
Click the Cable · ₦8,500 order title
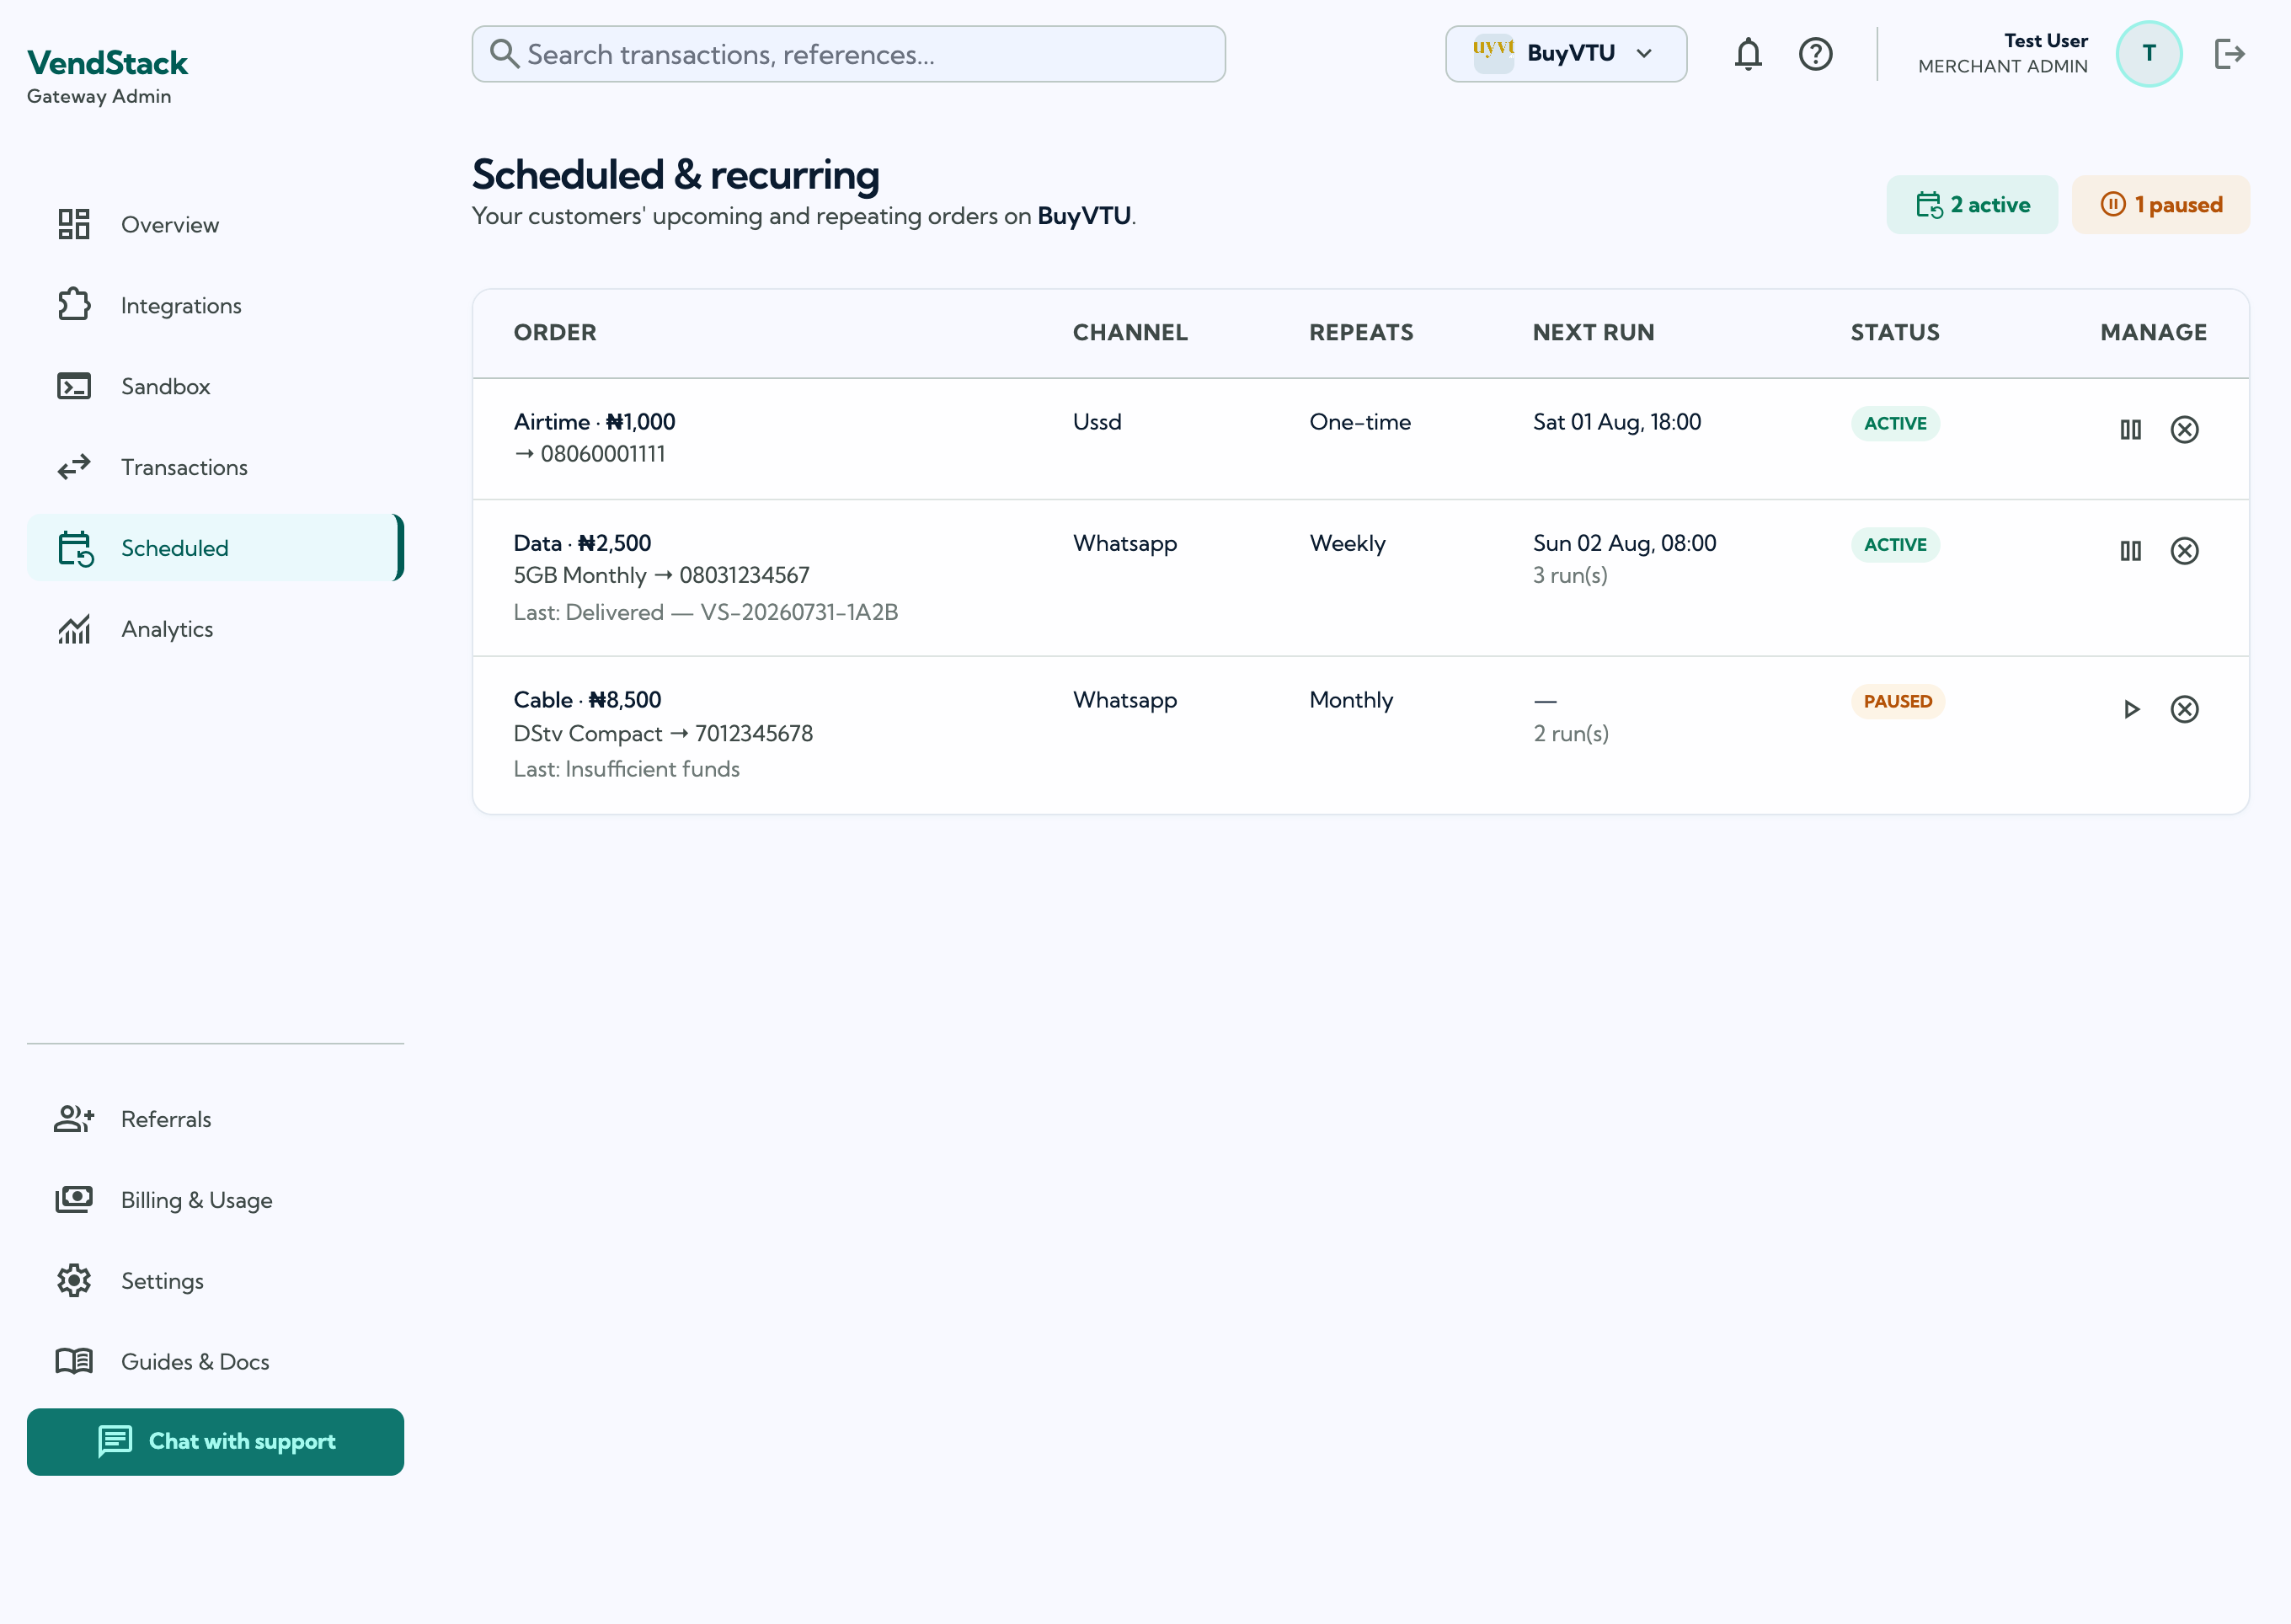[587, 700]
